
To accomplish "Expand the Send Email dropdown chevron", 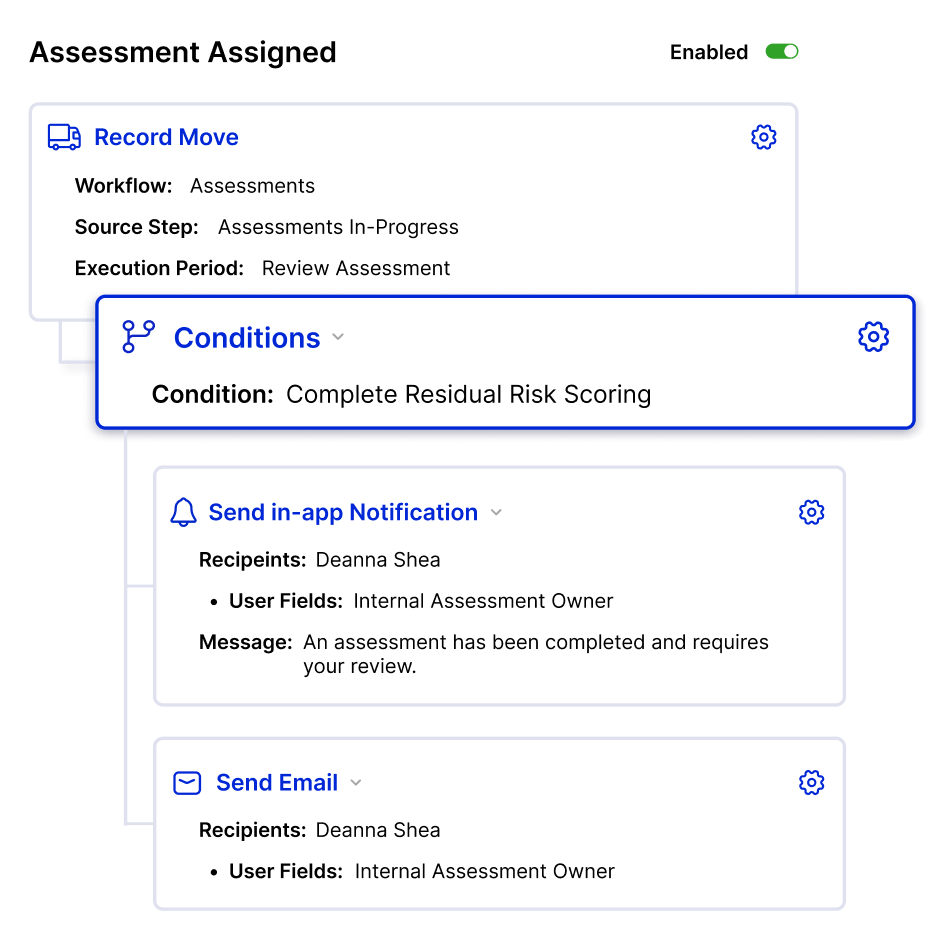I will (356, 782).
